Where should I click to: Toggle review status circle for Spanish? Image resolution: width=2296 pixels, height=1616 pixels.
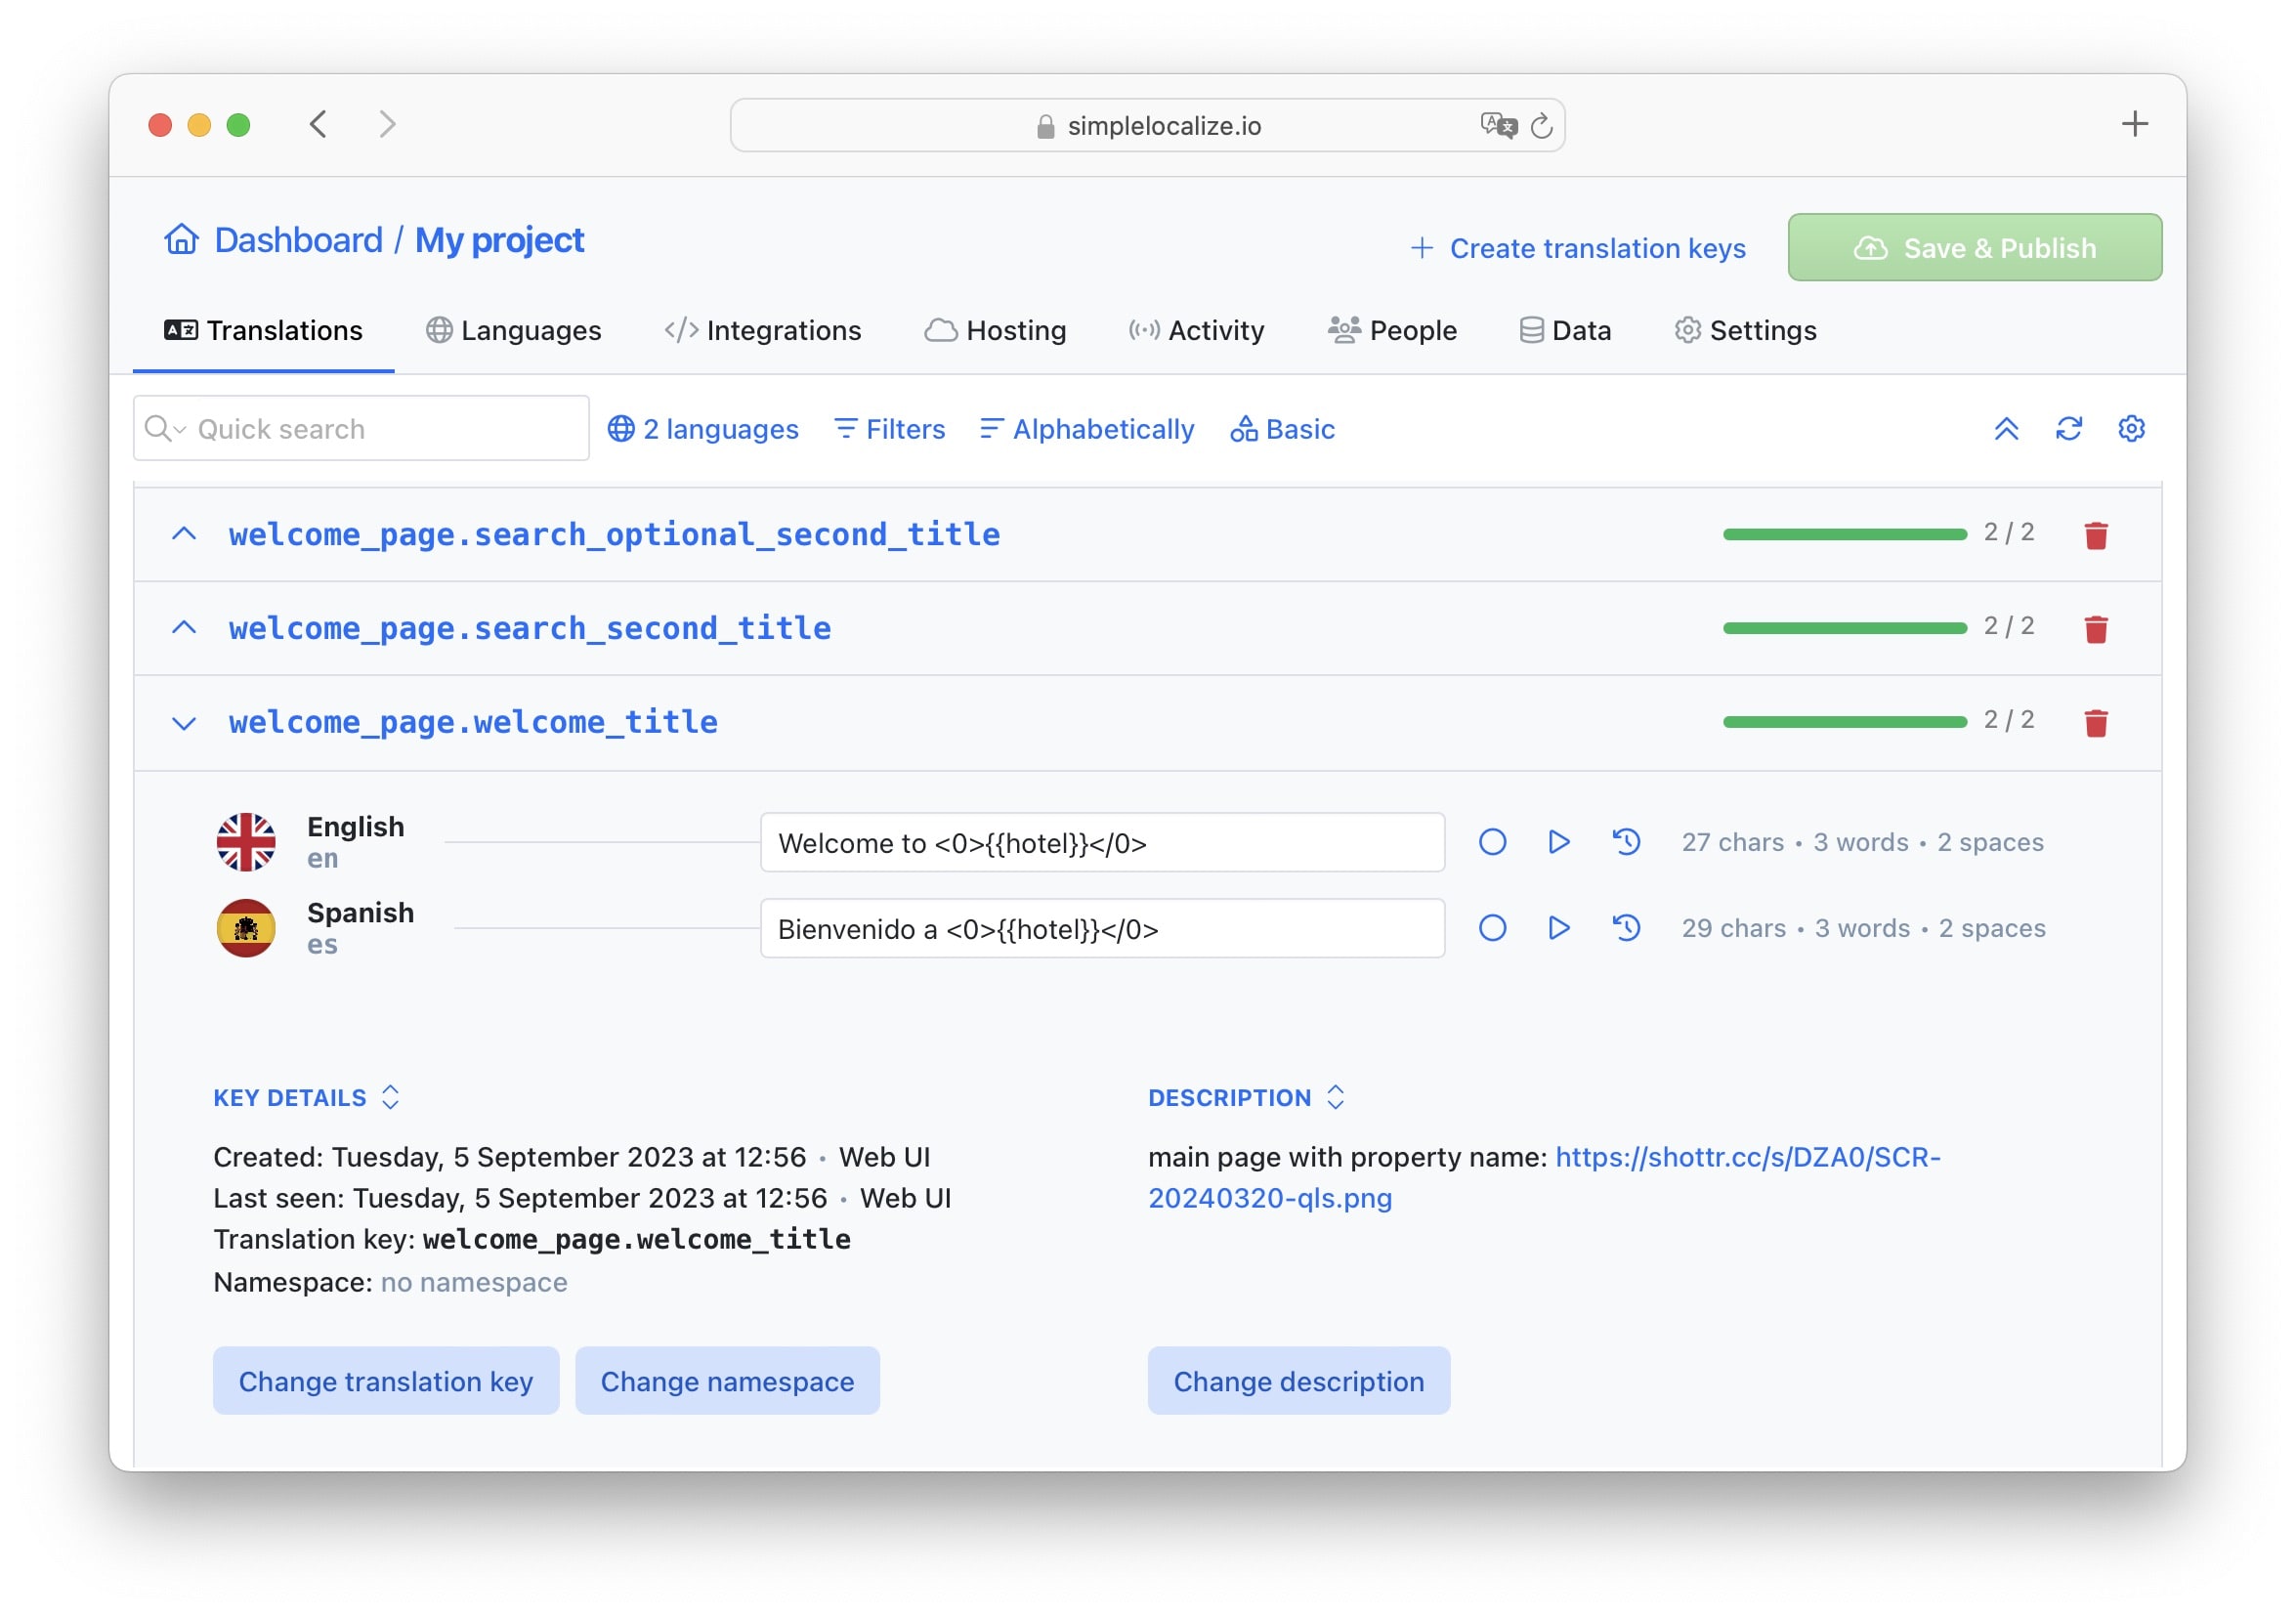pos(1492,928)
